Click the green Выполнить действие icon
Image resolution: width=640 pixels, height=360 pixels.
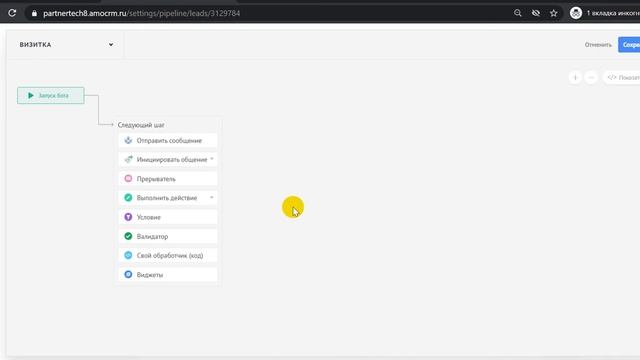[128, 198]
